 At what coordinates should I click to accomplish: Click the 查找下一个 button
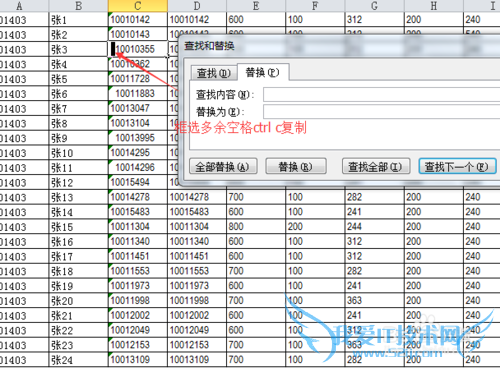pyautogui.click(x=457, y=166)
